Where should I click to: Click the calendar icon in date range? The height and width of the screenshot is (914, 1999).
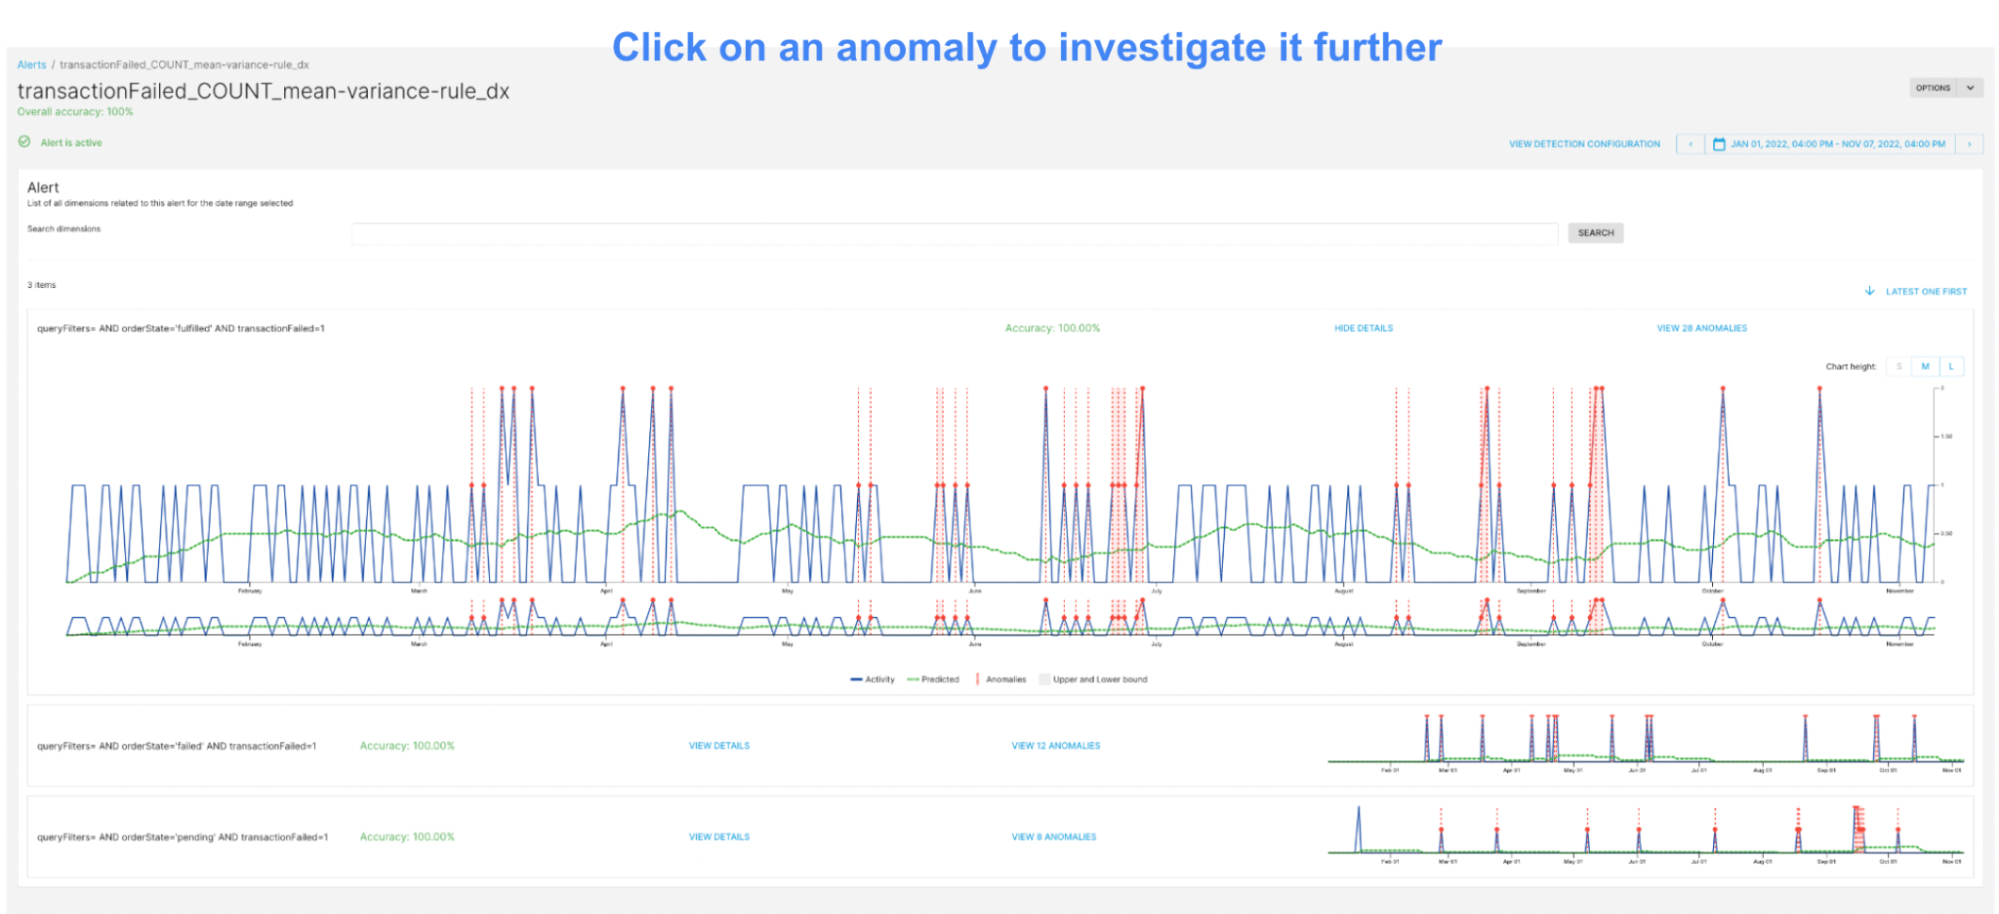point(1719,144)
